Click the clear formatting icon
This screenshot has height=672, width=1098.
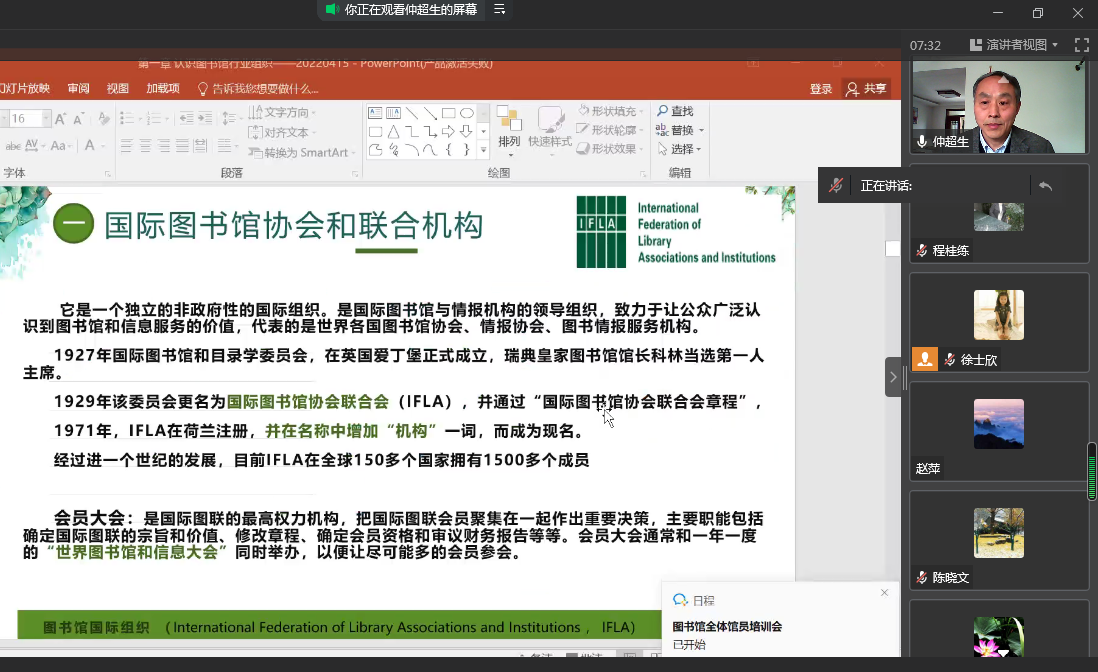104,119
